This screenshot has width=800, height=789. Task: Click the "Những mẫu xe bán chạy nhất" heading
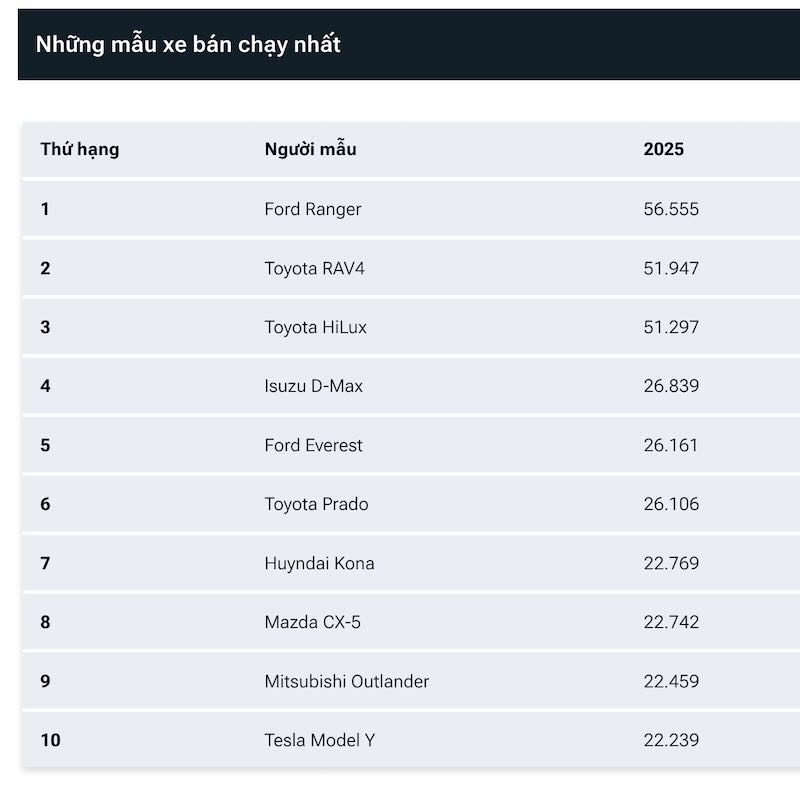188,44
